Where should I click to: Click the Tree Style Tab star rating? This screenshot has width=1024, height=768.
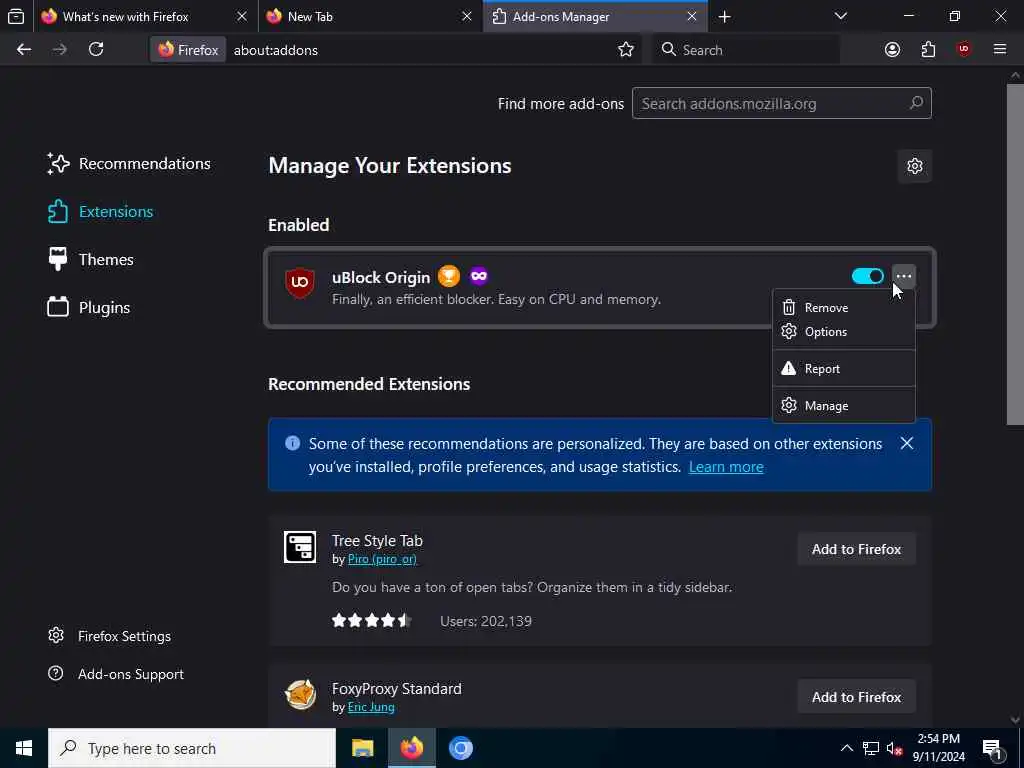pyautogui.click(x=371, y=620)
